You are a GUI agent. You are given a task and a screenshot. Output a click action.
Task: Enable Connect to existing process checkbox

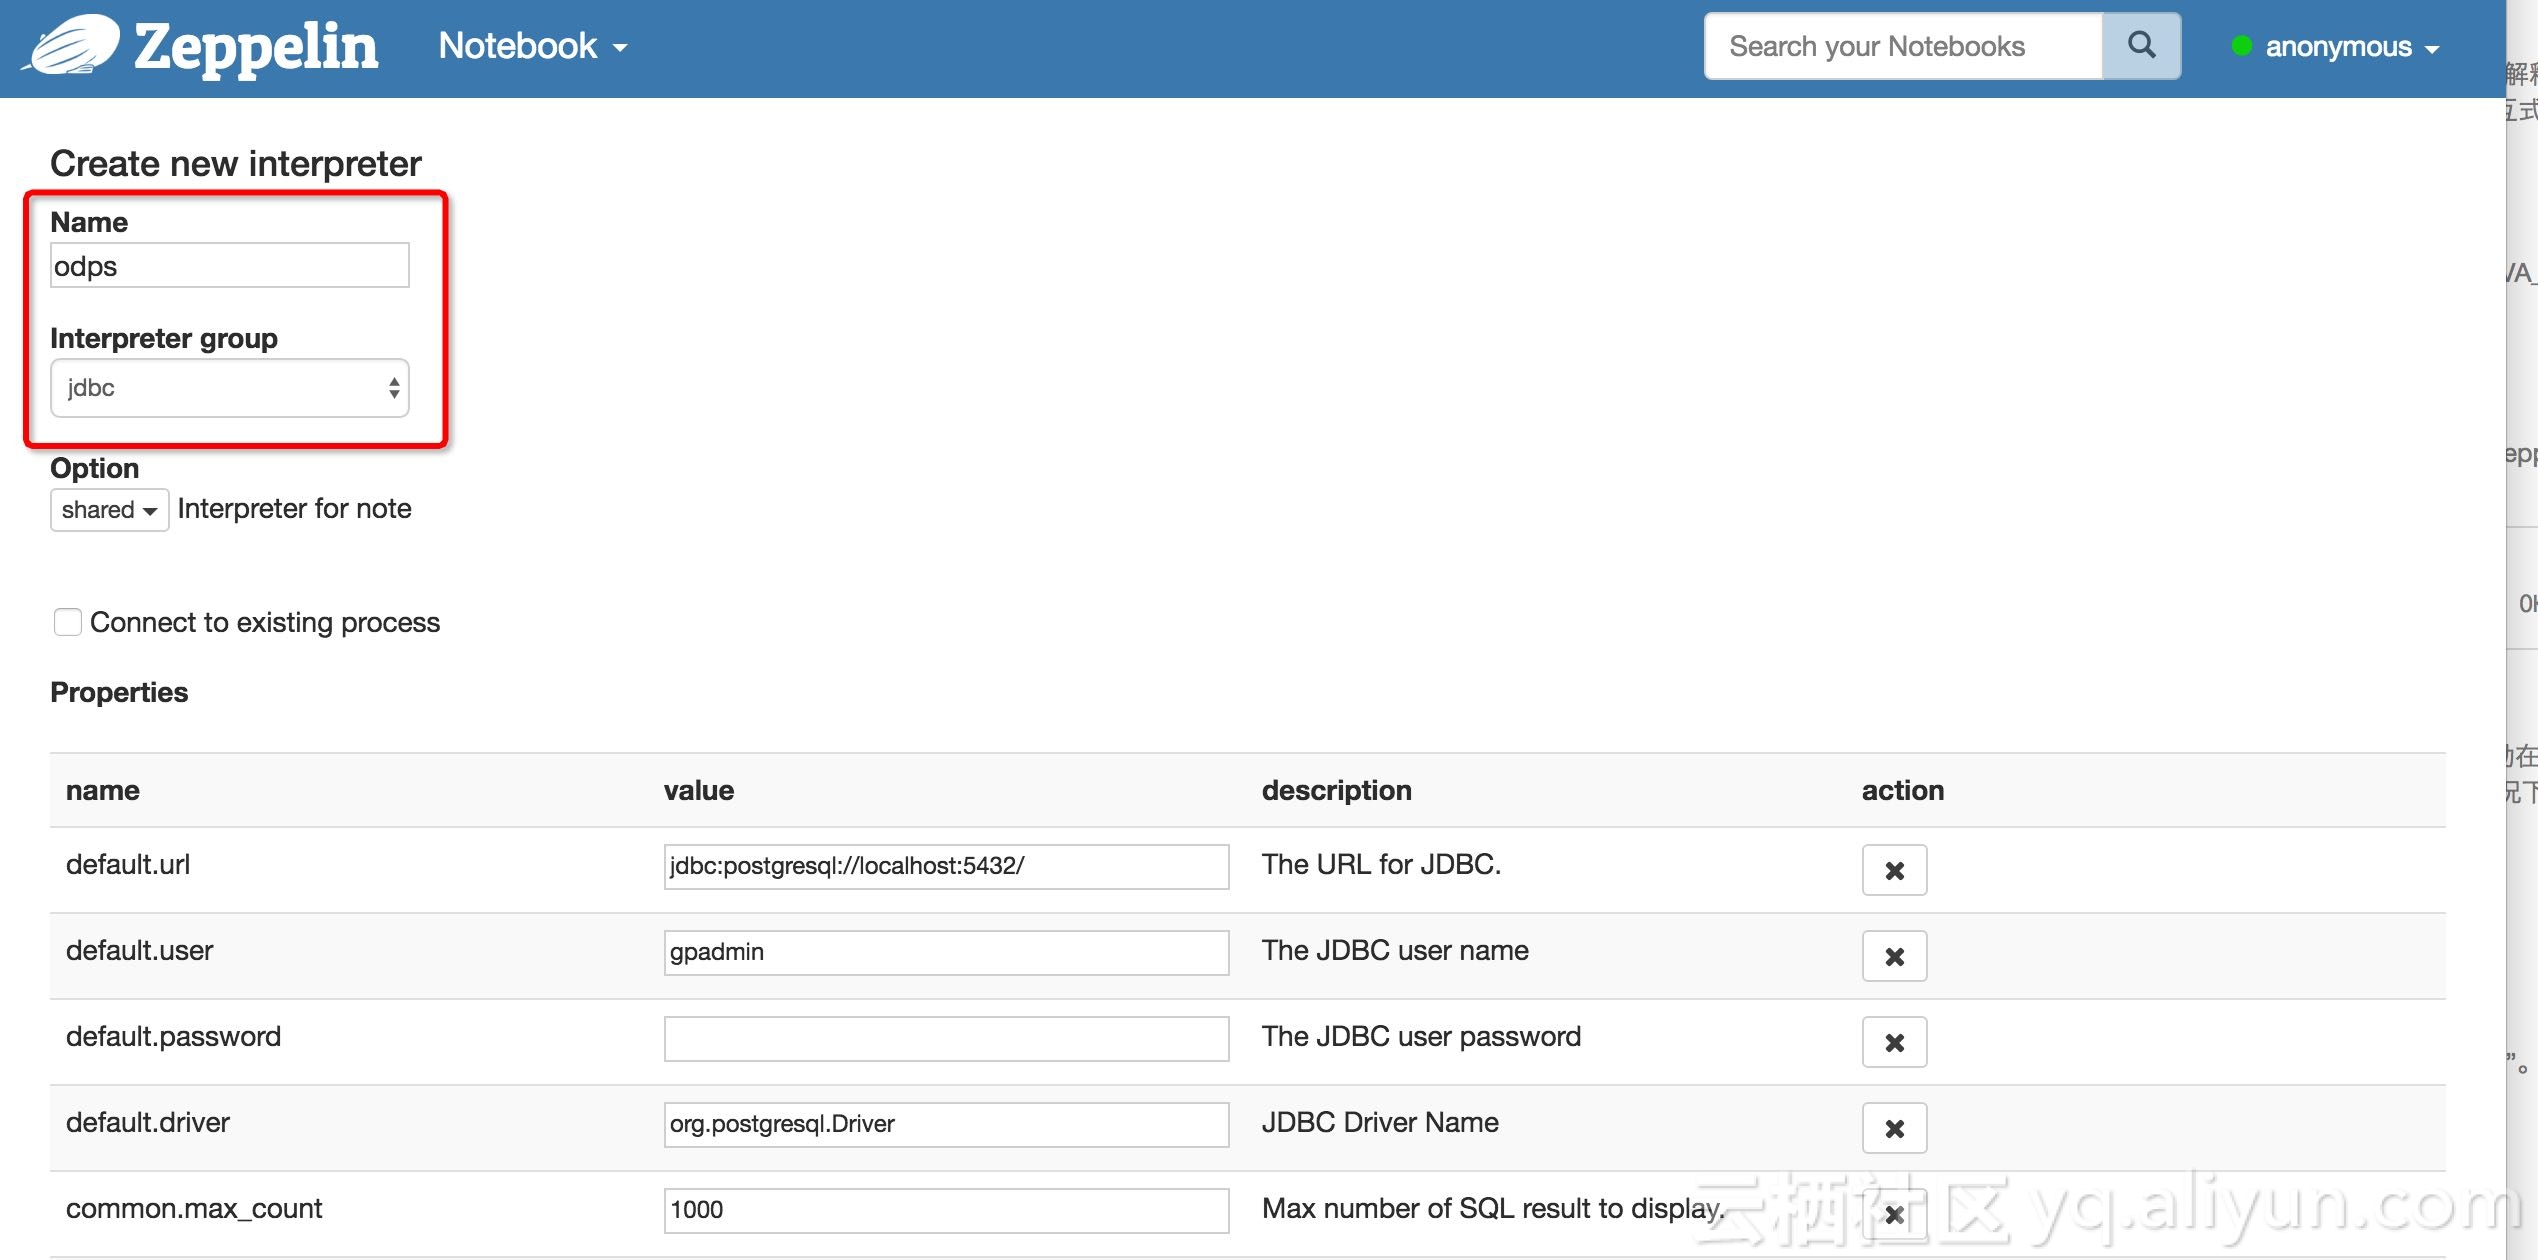[x=67, y=622]
